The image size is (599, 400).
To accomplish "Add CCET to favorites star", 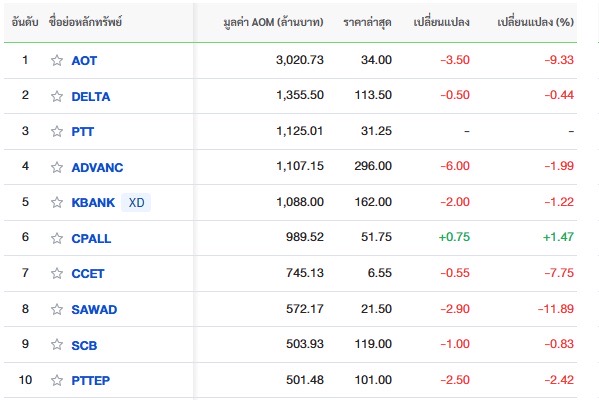I will pyautogui.click(x=57, y=274).
